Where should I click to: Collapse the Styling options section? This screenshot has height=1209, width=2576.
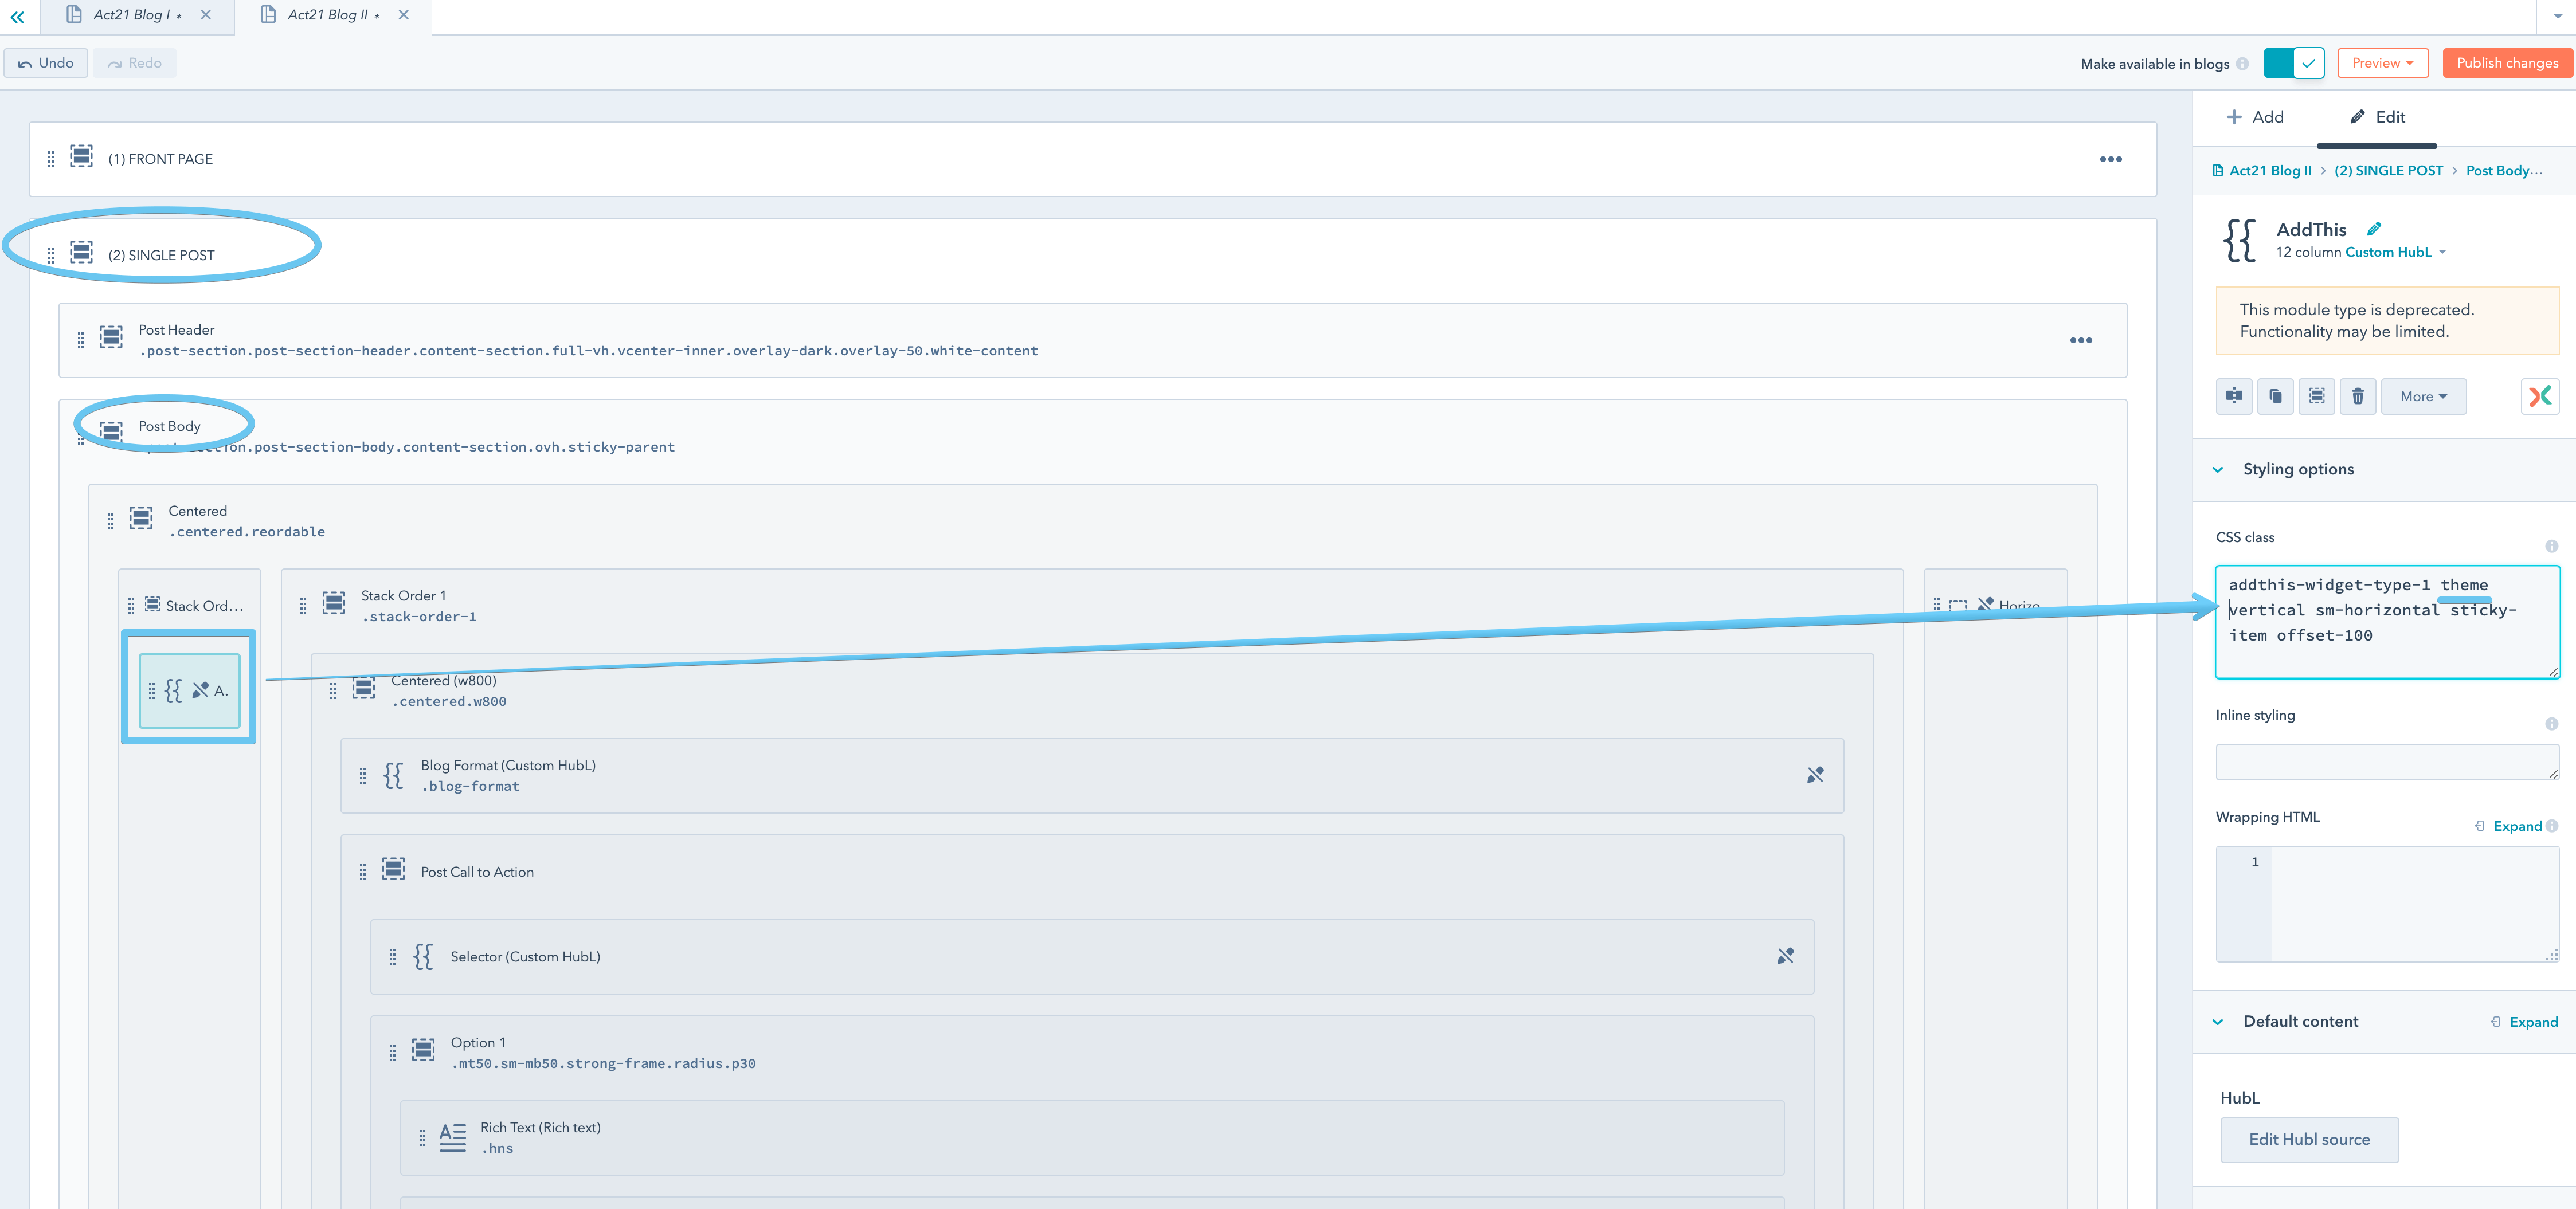[2218, 469]
